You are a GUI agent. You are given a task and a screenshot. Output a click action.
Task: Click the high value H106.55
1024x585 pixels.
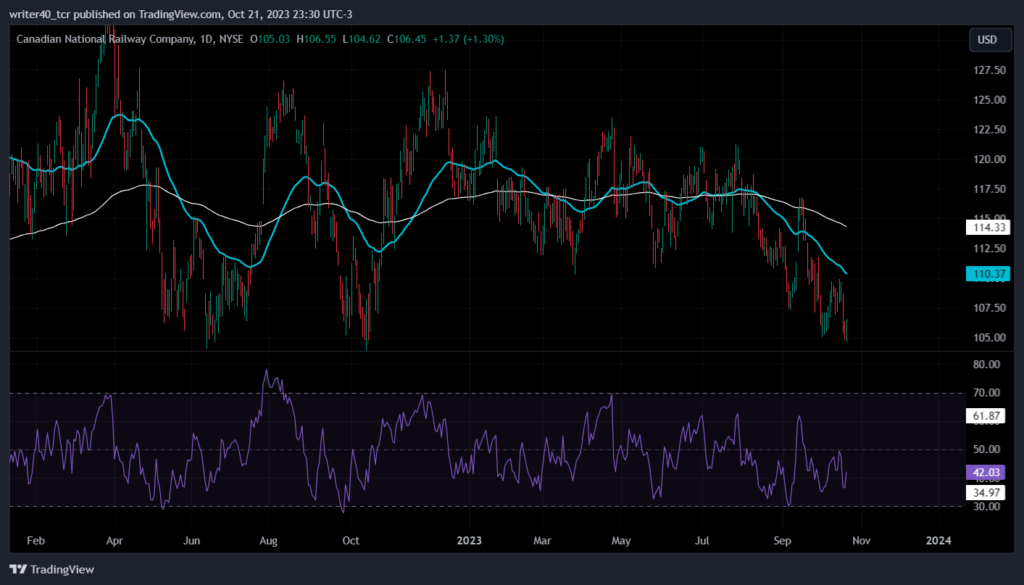pyautogui.click(x=317, y=39)
